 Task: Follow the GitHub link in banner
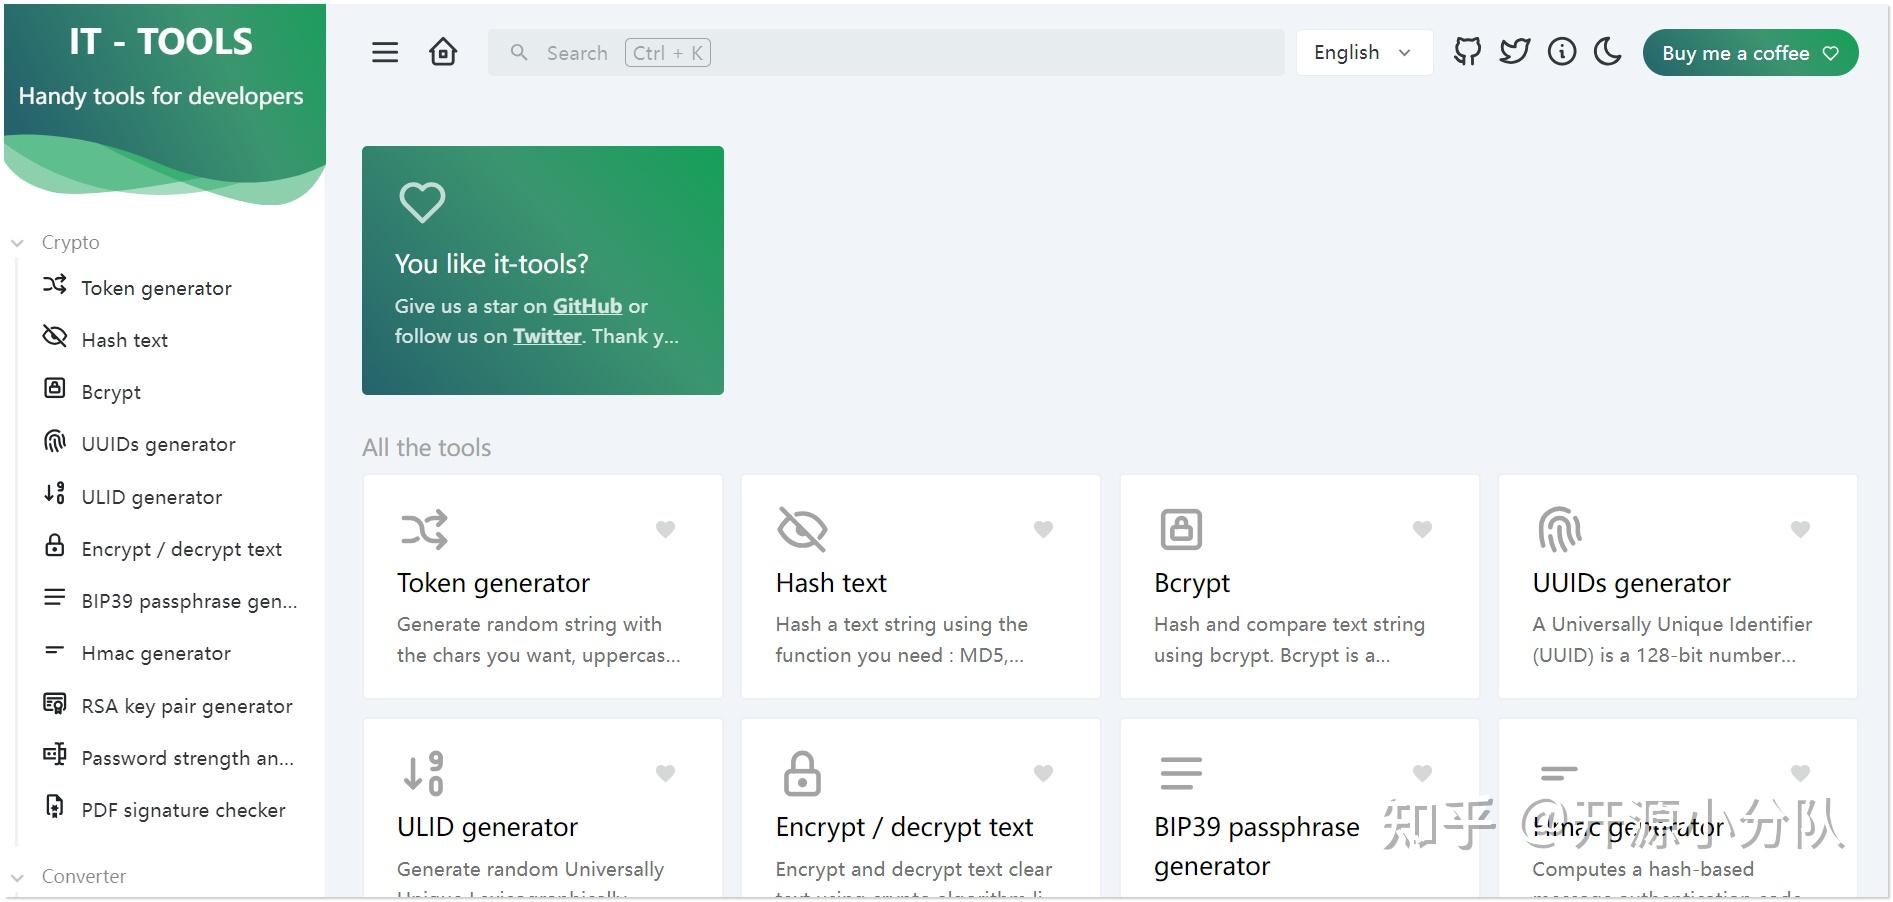(587, 306)
